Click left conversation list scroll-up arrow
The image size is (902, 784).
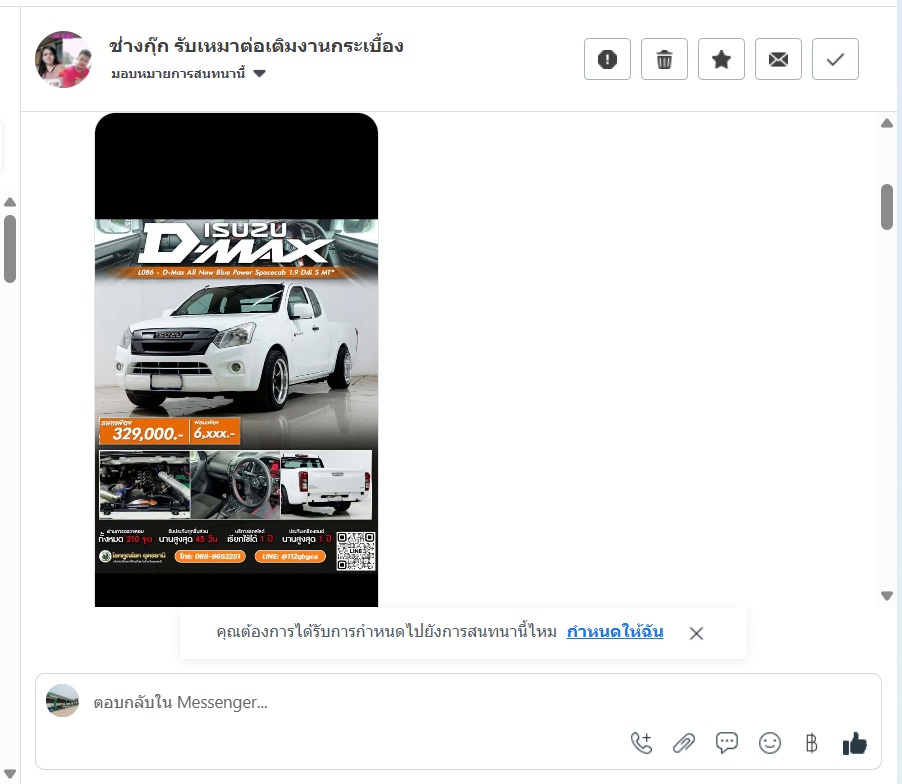10,202
